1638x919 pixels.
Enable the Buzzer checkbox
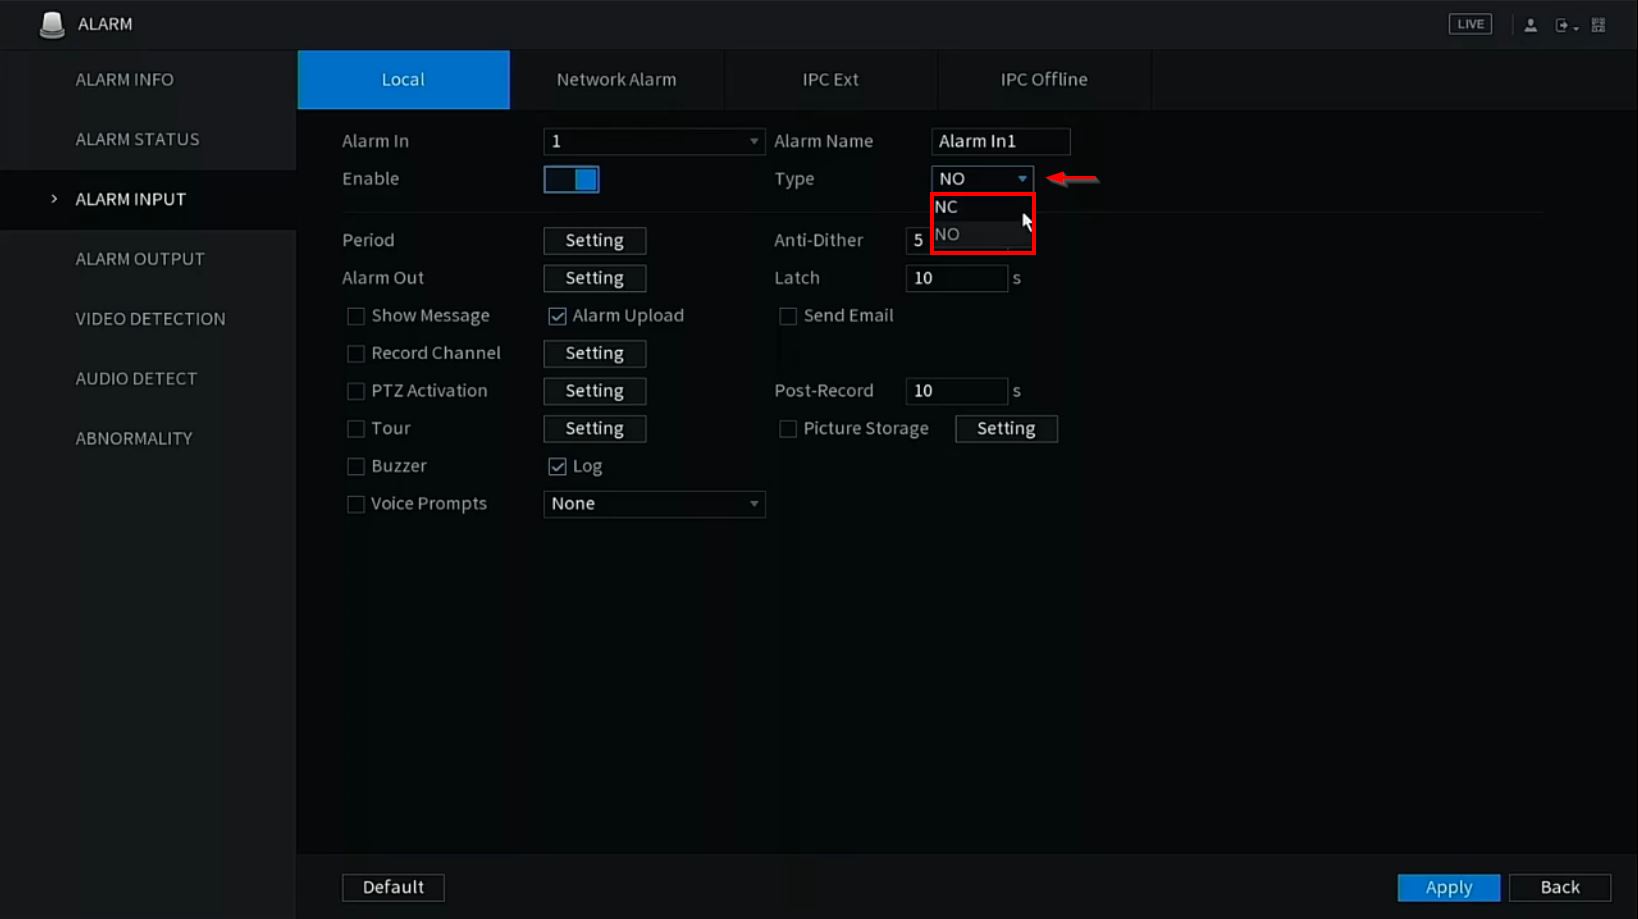point(355,466)
